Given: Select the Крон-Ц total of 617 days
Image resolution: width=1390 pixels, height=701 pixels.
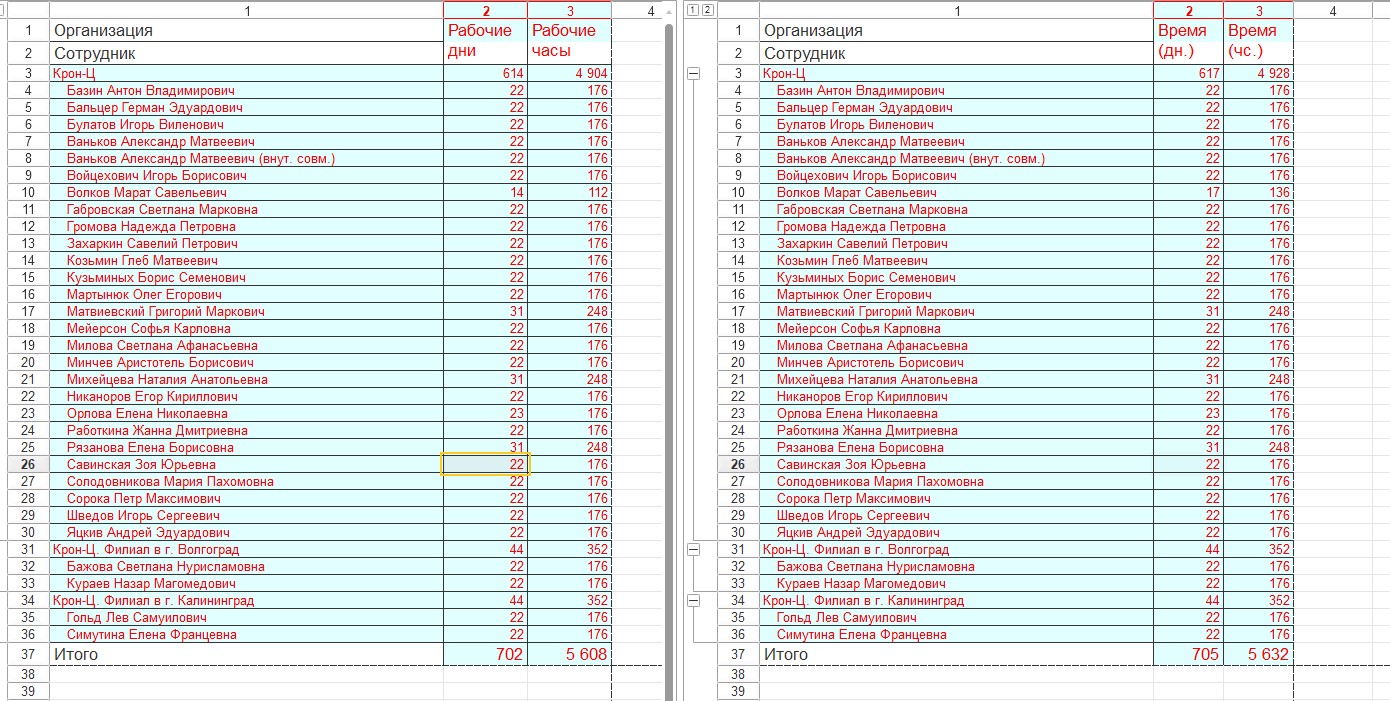Looking at the screenshot, I should click(x=1188, y=73).
